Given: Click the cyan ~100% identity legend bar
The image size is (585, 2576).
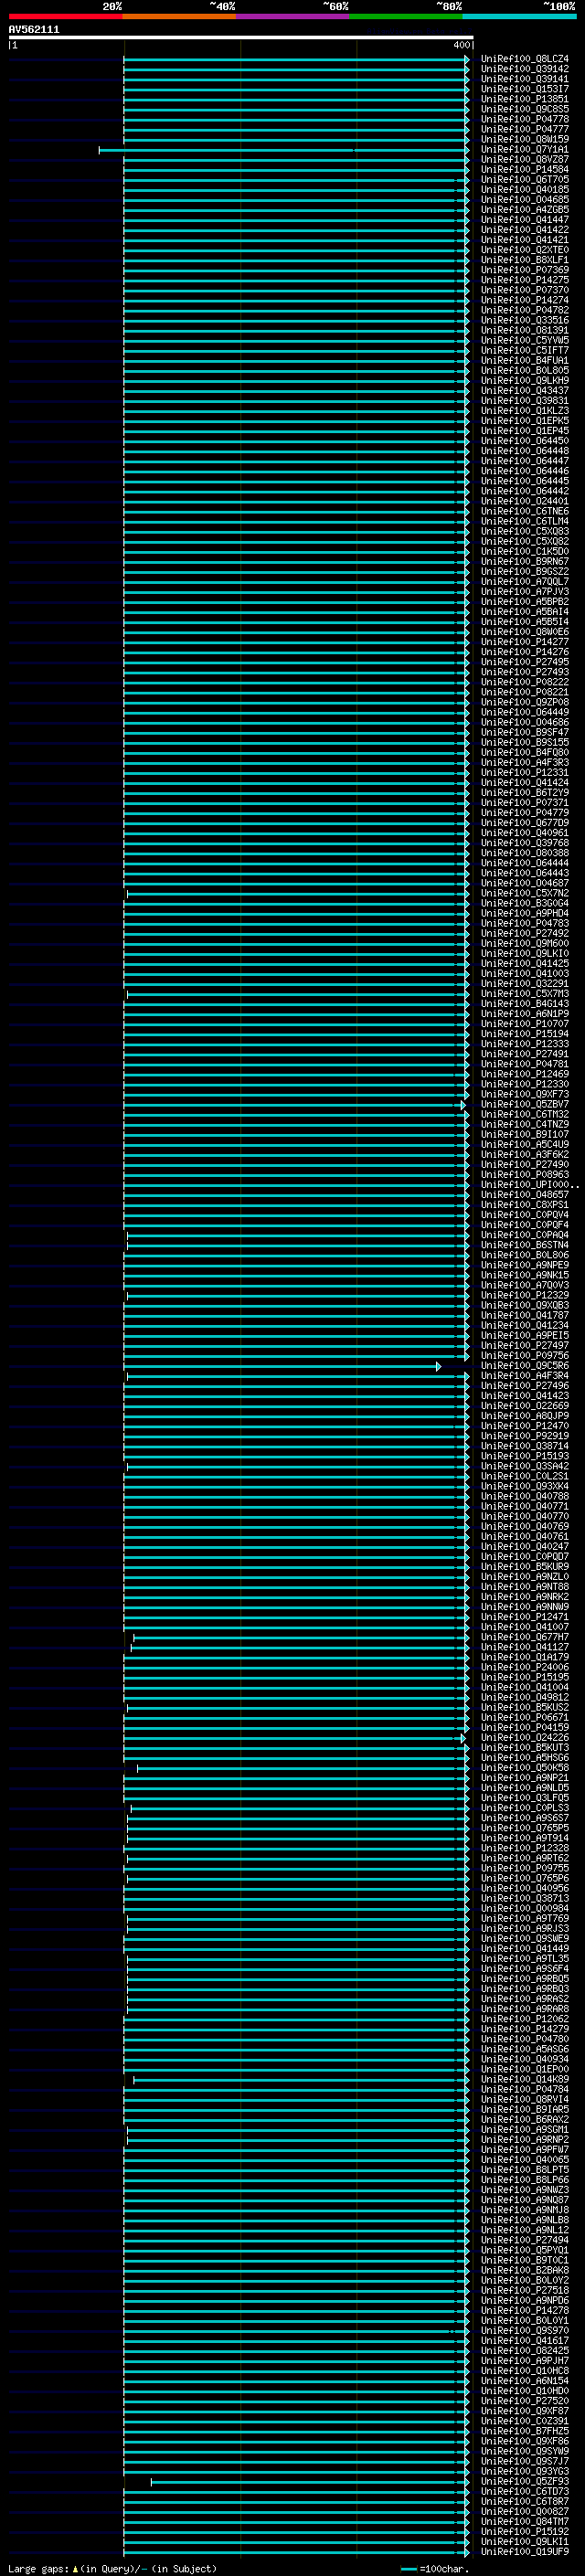Looking at the screenshot, I should point(519,16).
